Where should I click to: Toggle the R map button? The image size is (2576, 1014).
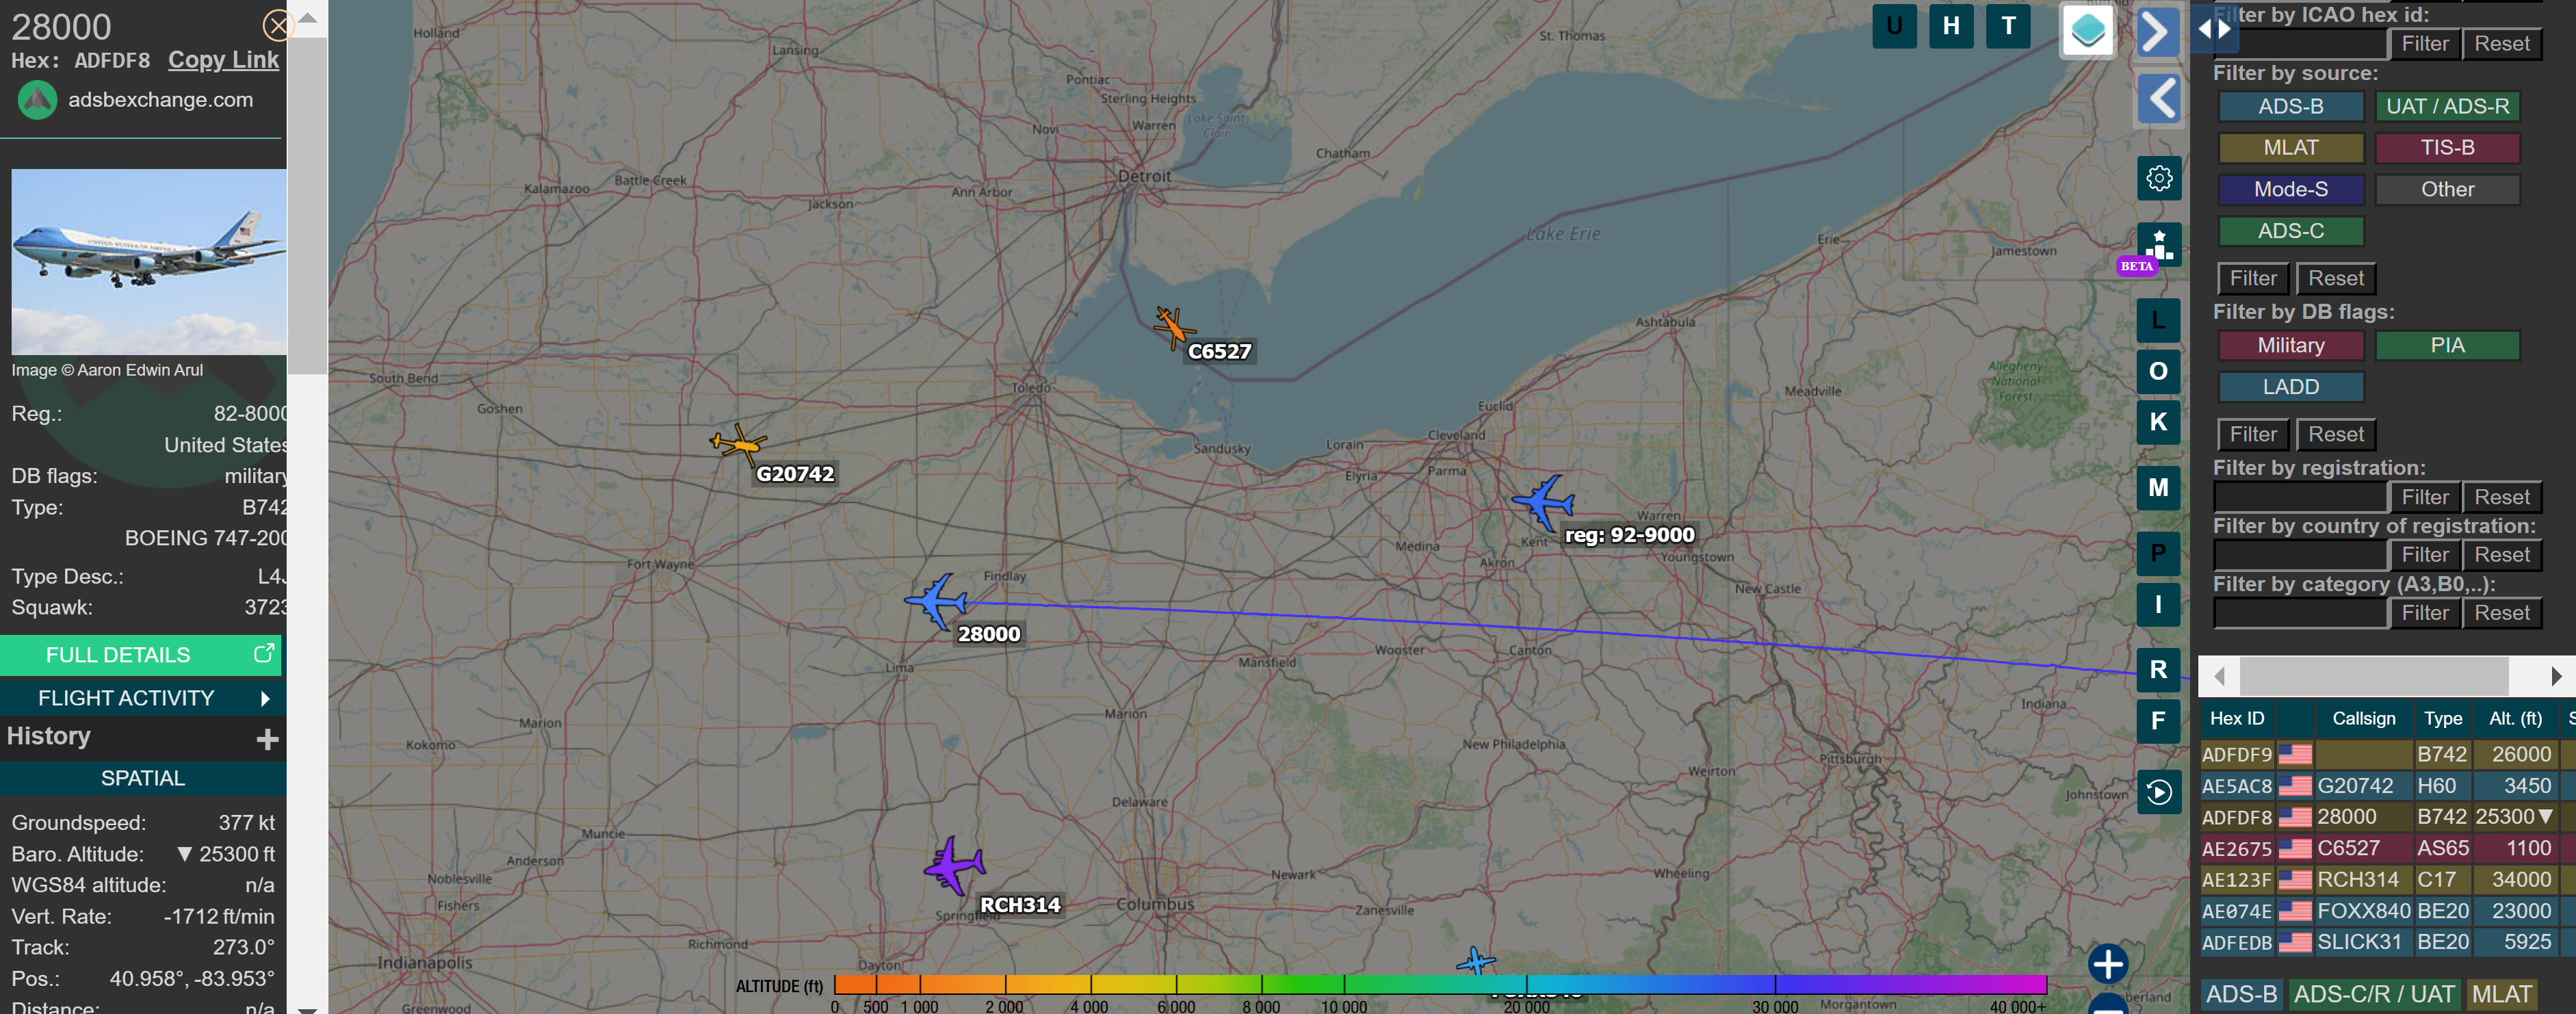[2158, 669]
